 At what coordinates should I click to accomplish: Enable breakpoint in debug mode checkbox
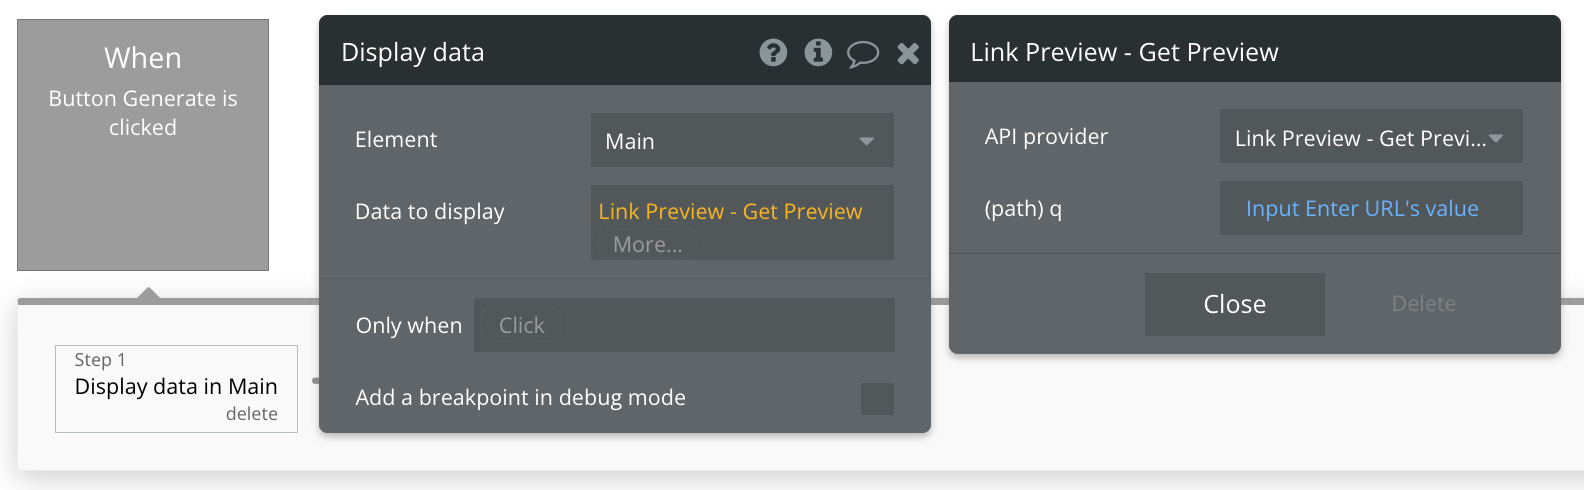click(x=877, y=398)
